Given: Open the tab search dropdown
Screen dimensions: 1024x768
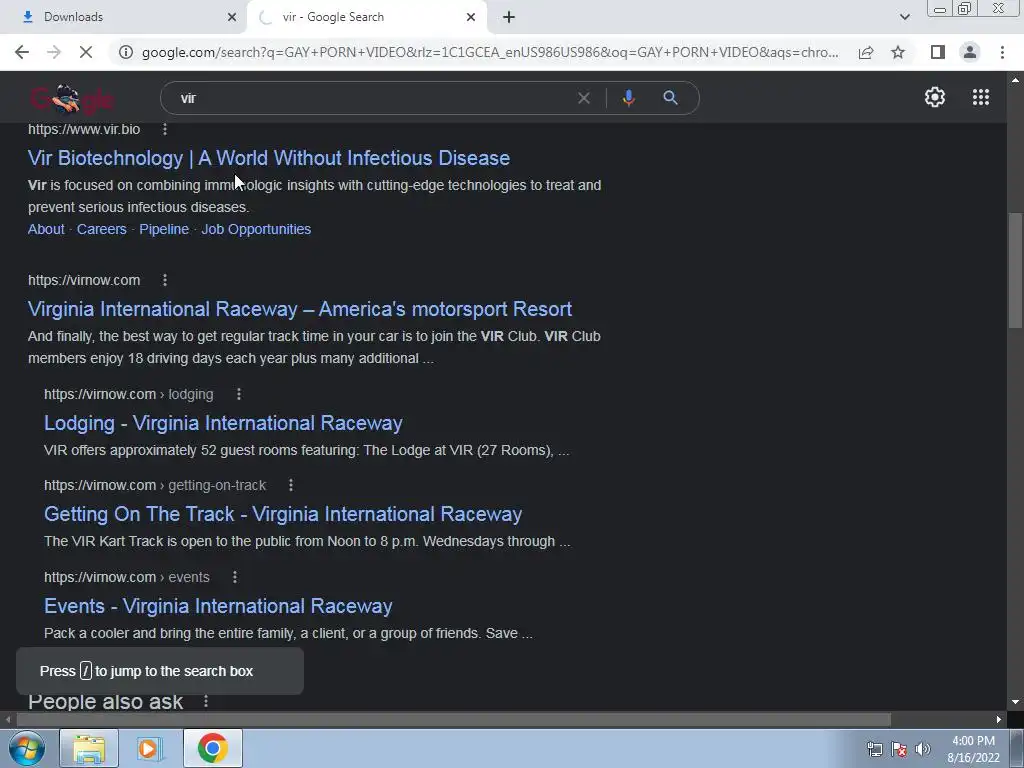Looking at the screenshot, I should point(904,17).
